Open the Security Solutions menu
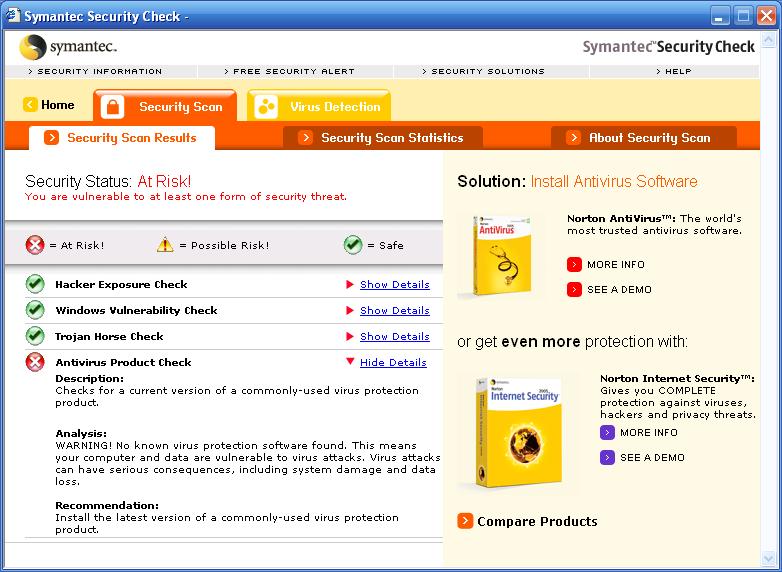Viewport: 782px width, 572px height. [x=483, y=71]
